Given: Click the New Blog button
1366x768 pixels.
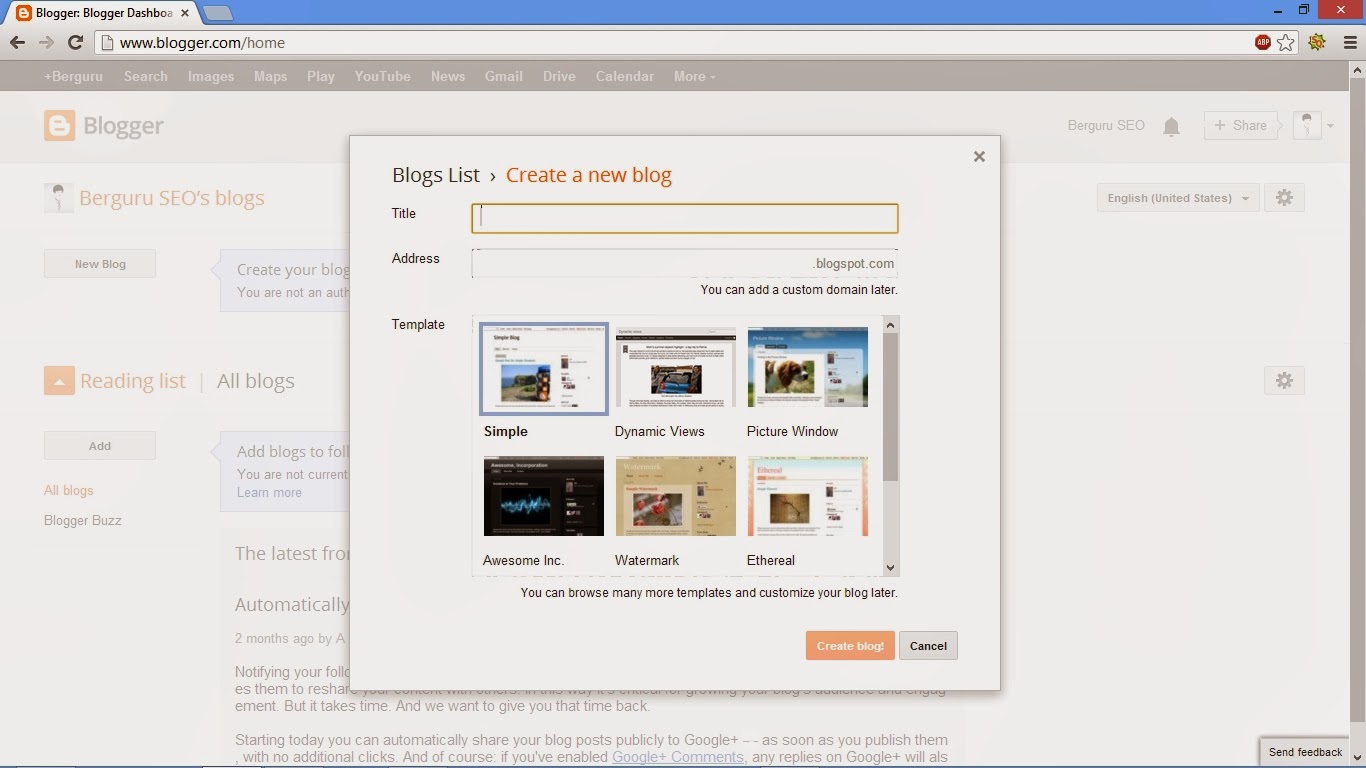Looking at the screenshot, I should point(100,264).
